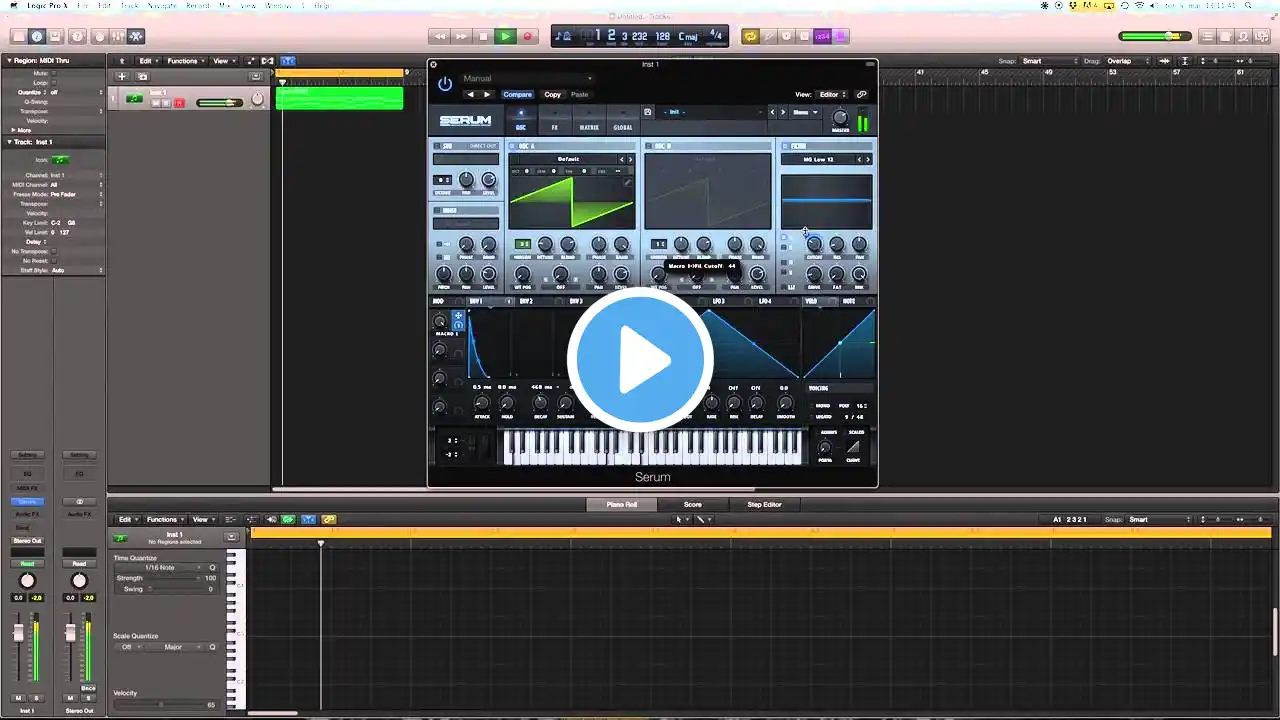Click the Piano Roll editor tab
The image size is (1280, 720).
(622, 505)
